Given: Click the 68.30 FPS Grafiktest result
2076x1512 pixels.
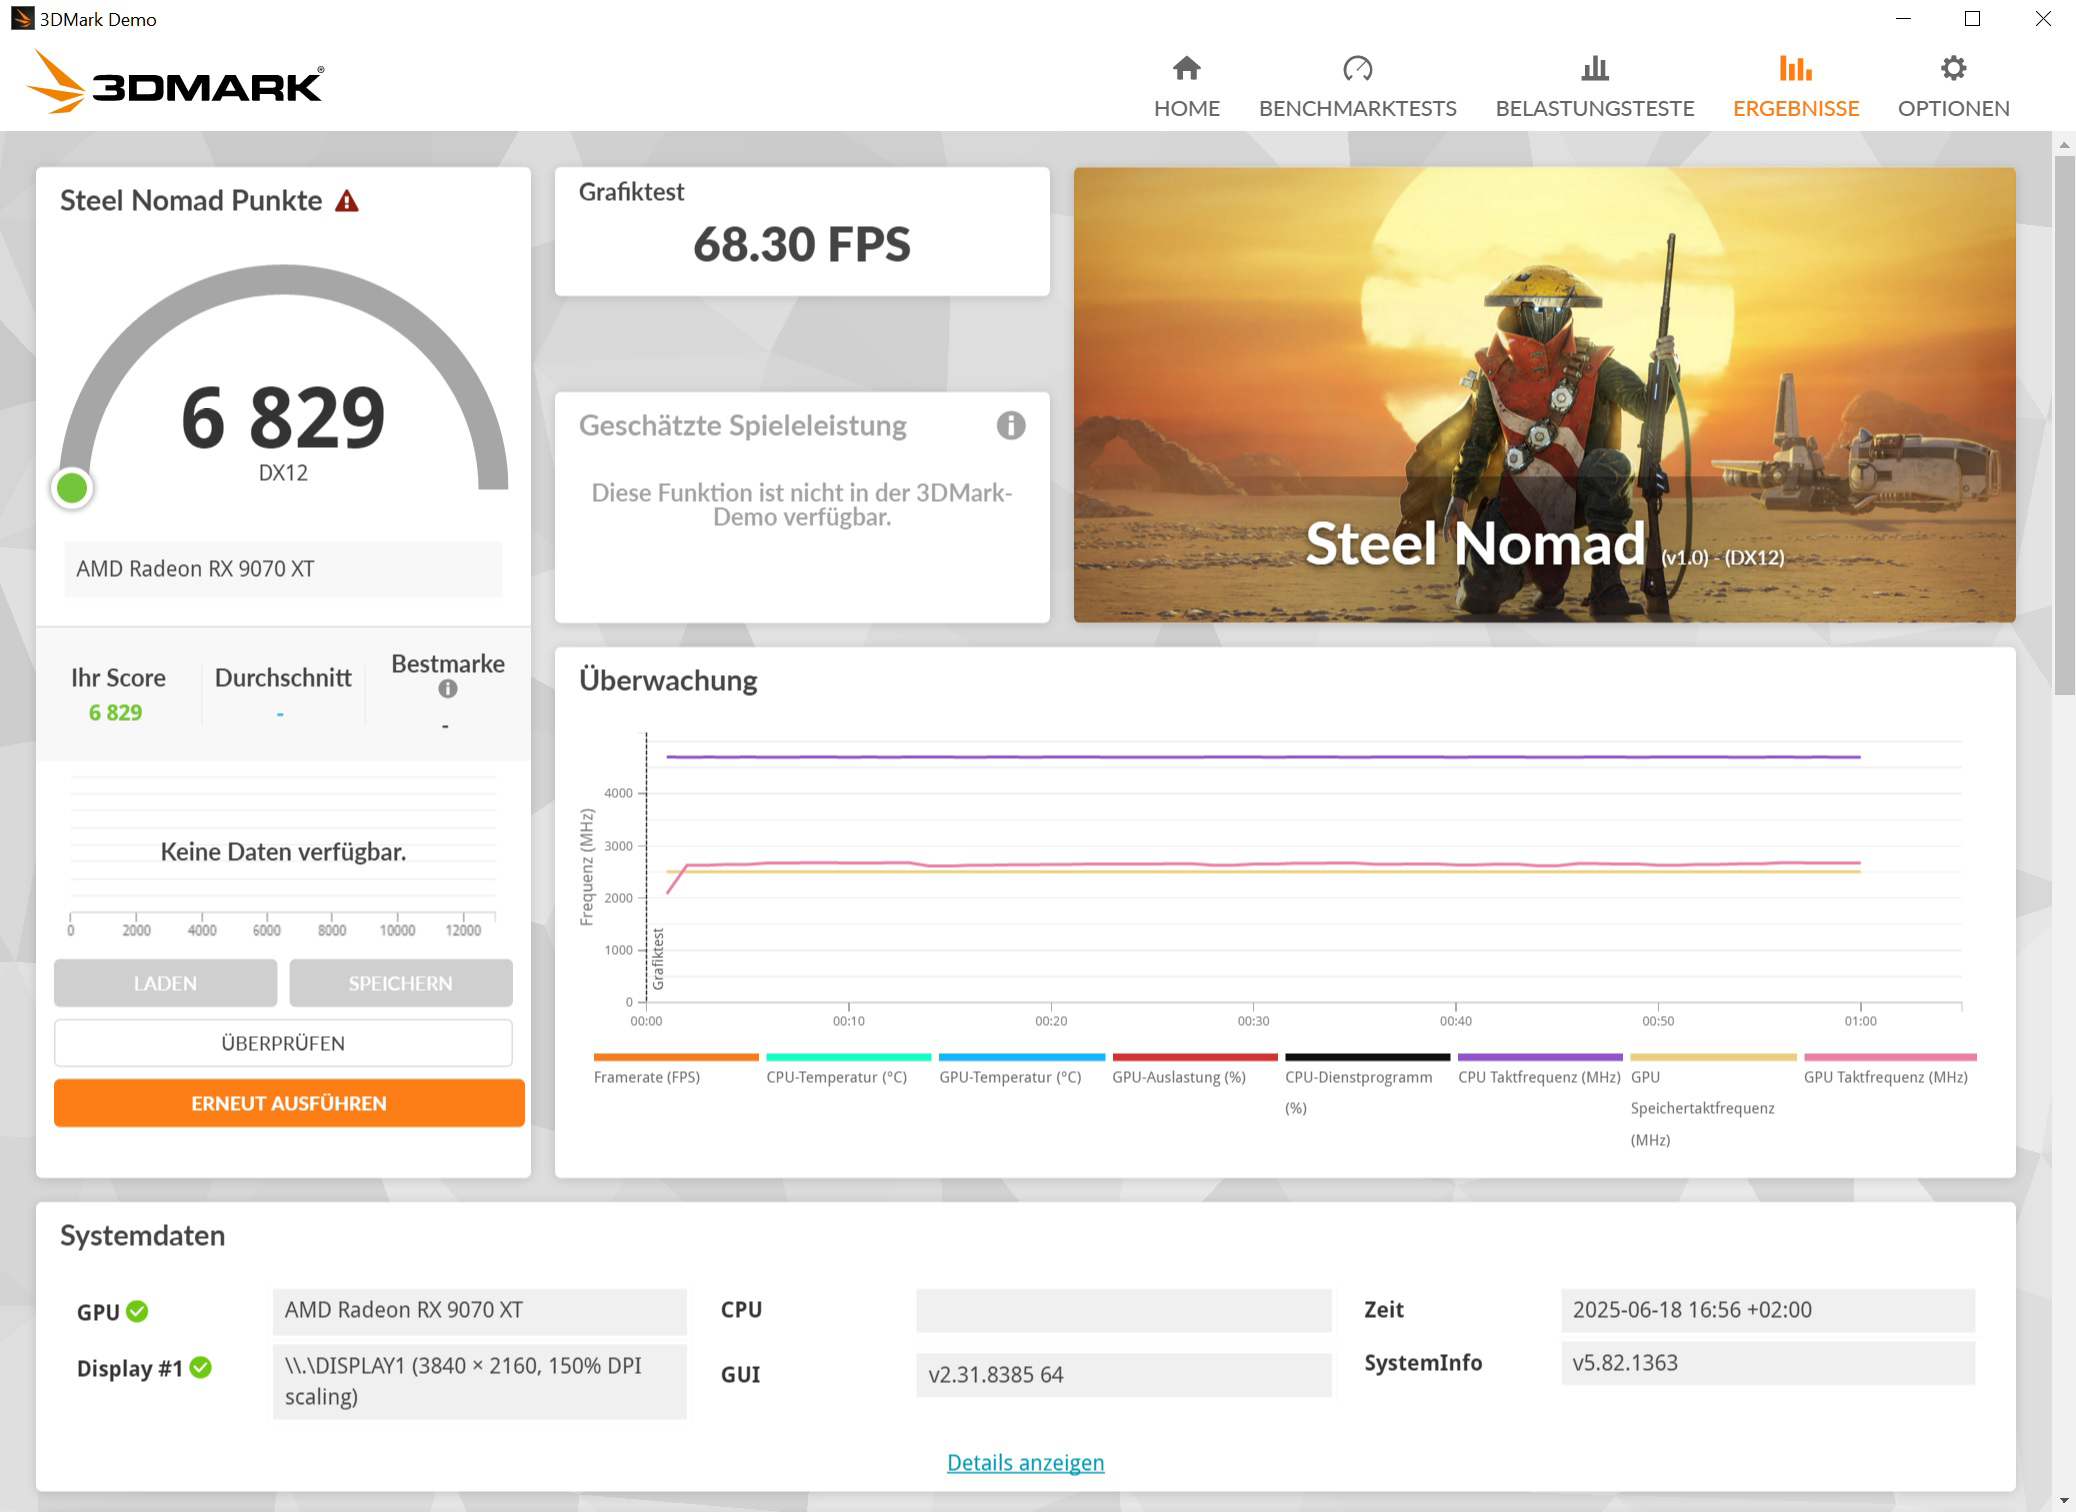Looking at the screenshot, I should [x=801, y=244].
